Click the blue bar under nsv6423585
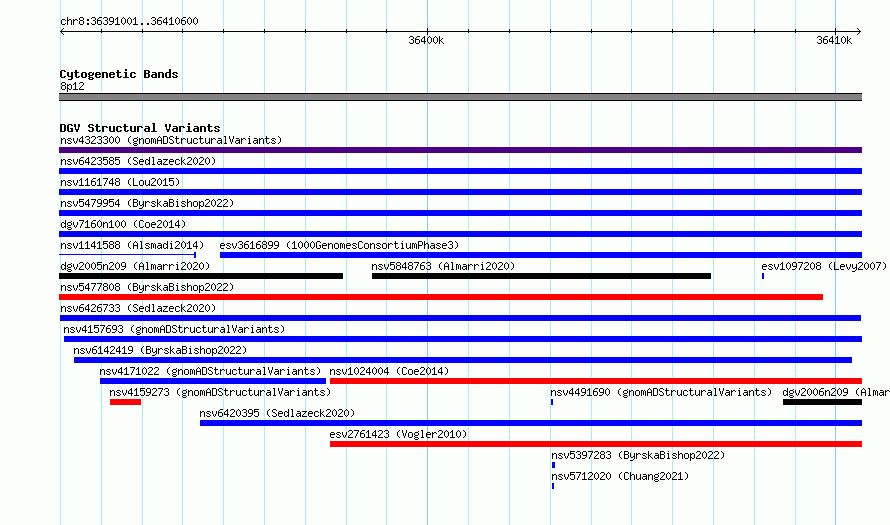The width and height of the screenshot is (890, 525). [460, 171]
